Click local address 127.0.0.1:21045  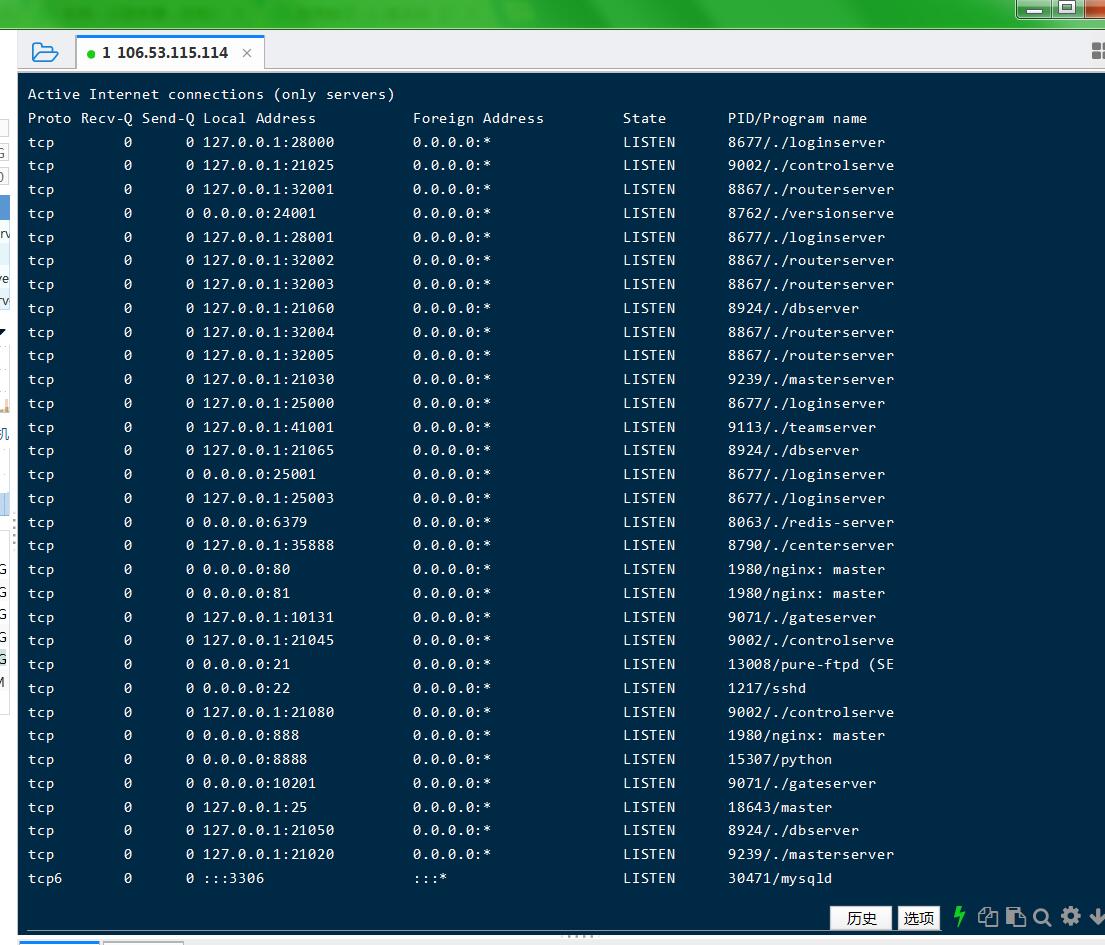[x=268, y=641]
